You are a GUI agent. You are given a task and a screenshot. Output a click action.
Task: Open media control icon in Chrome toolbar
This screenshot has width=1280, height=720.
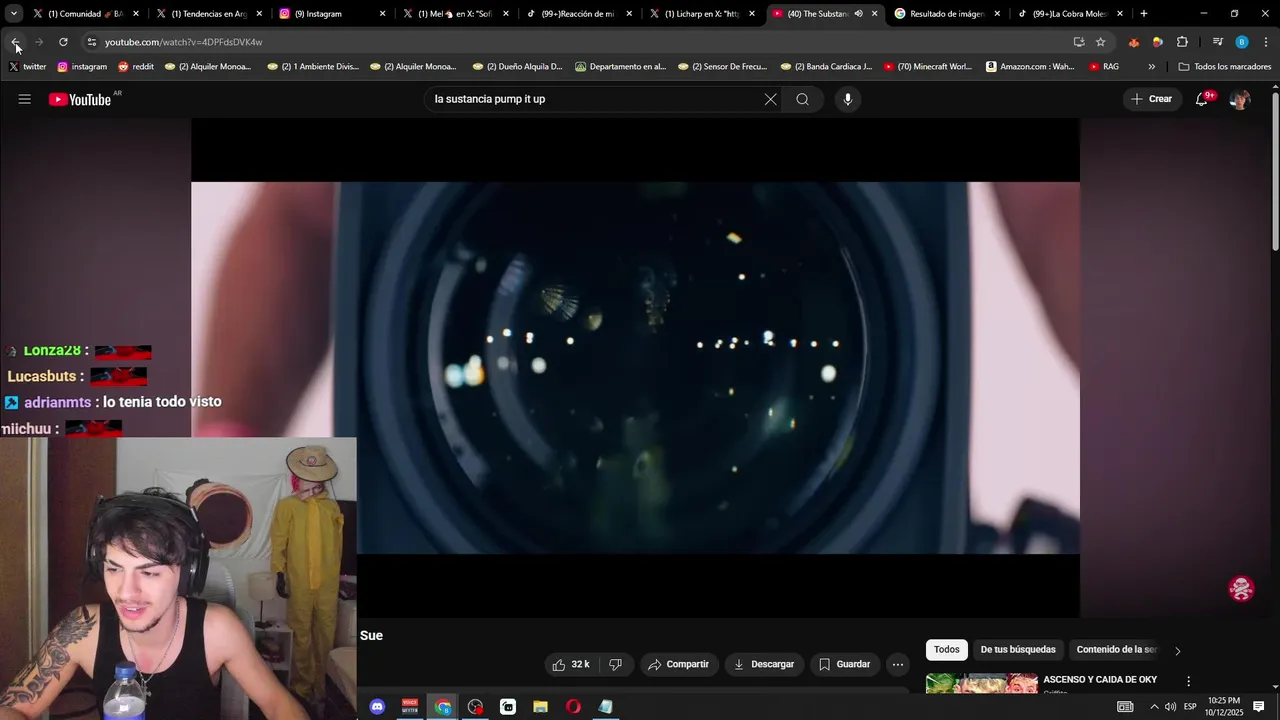tap(1218, 42)
